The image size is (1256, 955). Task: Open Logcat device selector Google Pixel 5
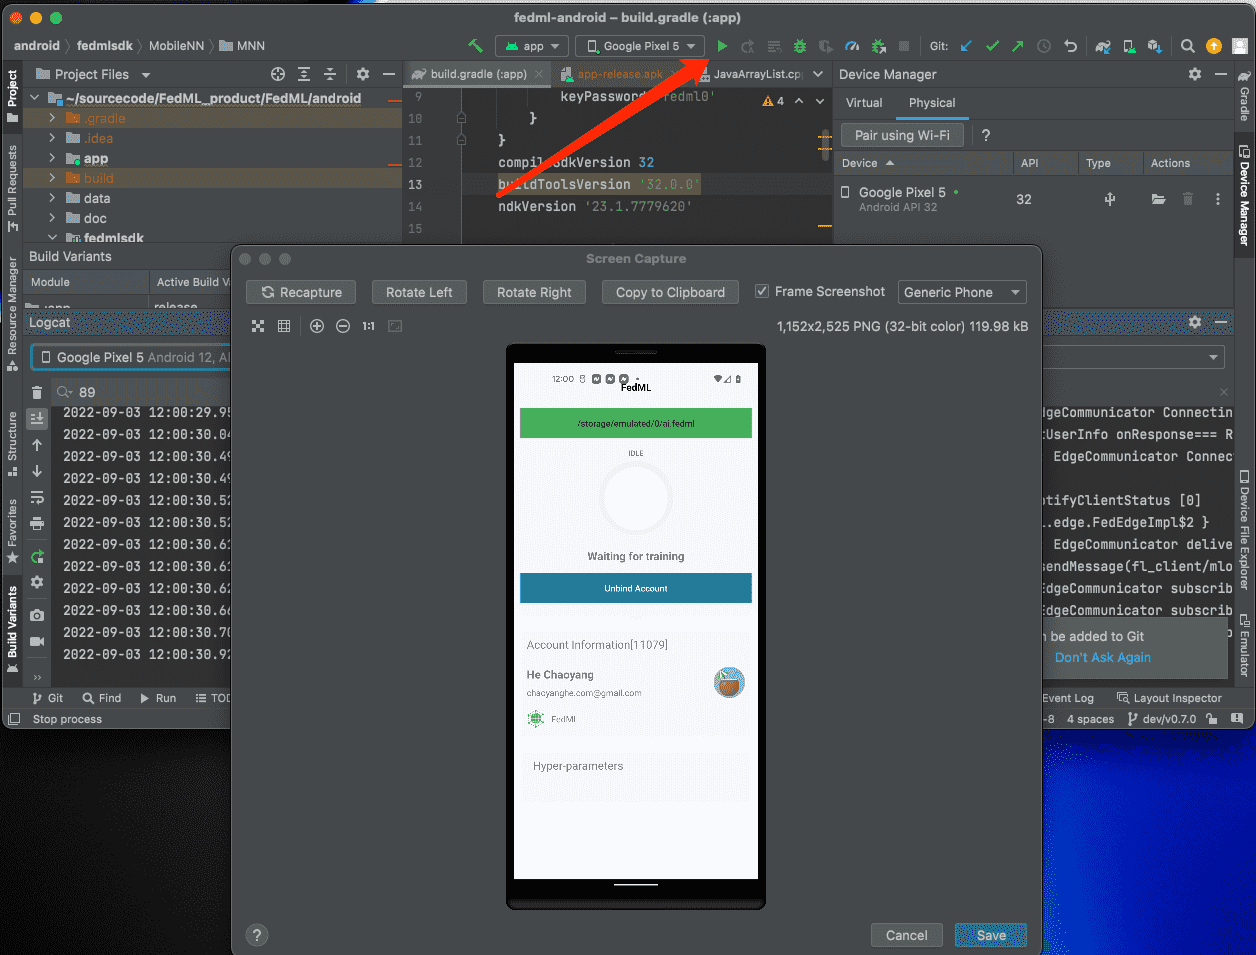click(x=132, y=357)
